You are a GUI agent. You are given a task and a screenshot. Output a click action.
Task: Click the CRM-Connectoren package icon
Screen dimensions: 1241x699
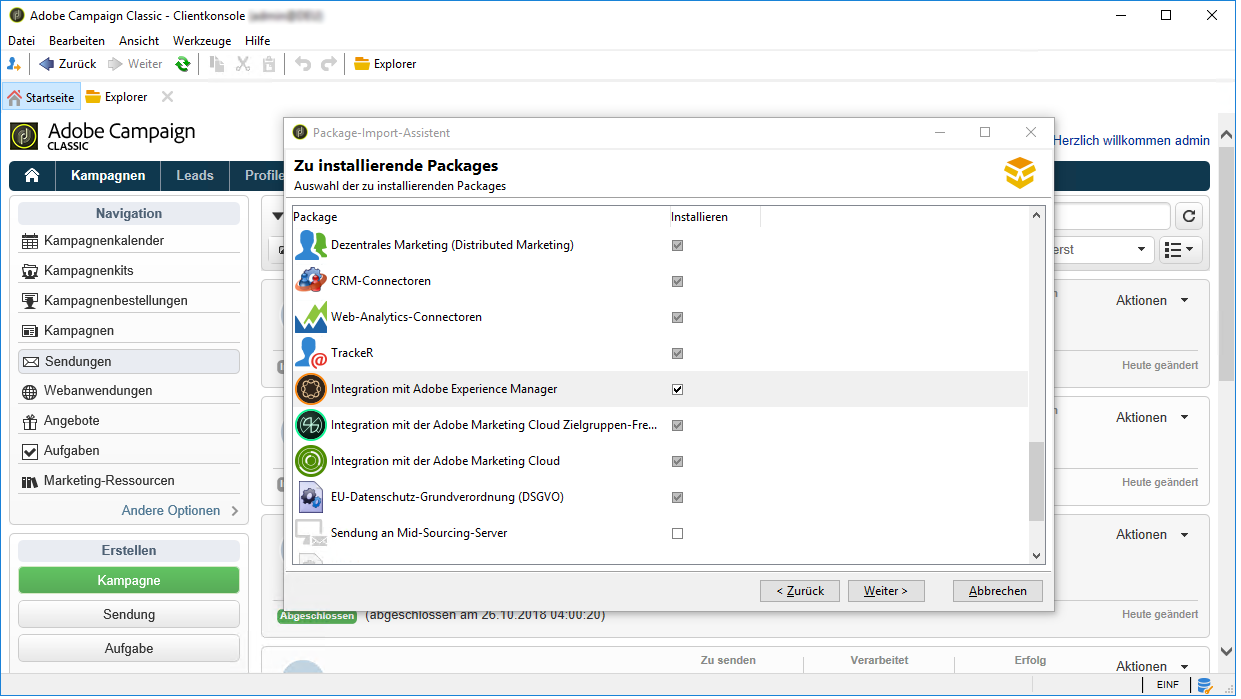click(x=311, y=281)
